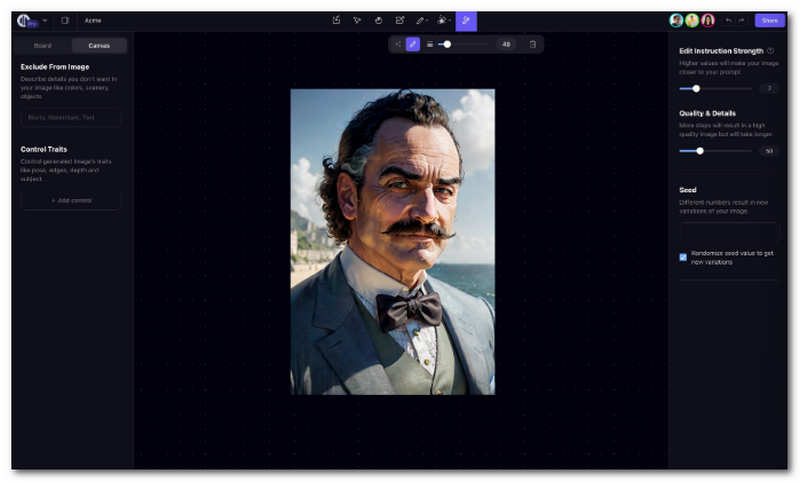Open the workspace logo dropdown arrow
The image size is (800, 482).
[x=45, y=20]
